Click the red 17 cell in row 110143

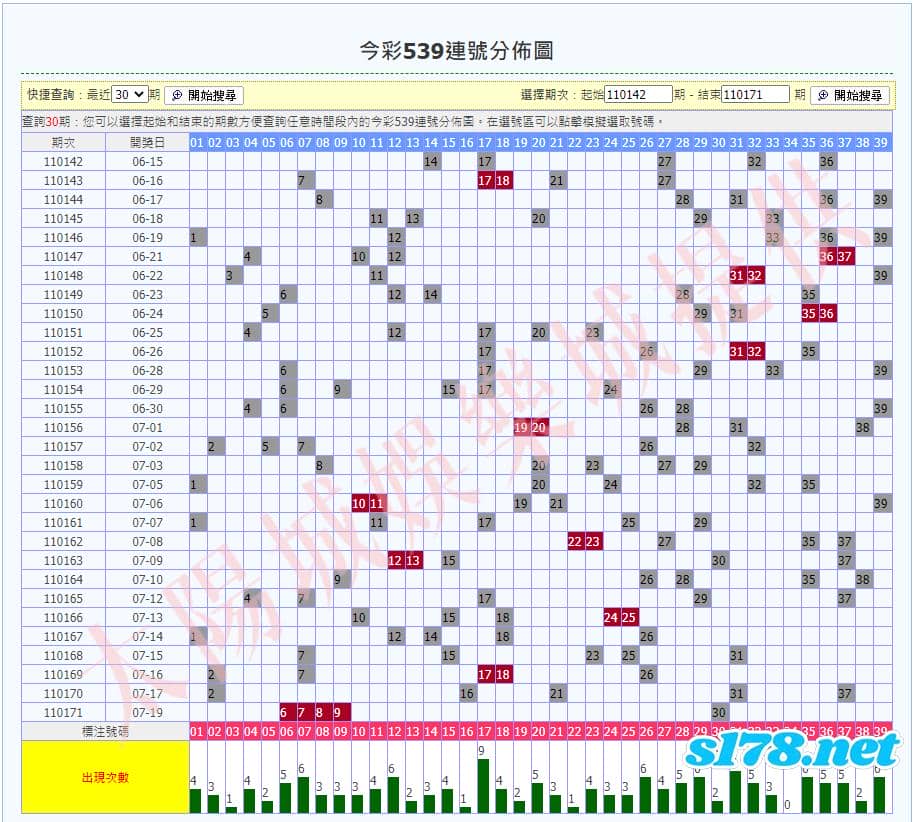pyautogui.click(x=485, y=180)
